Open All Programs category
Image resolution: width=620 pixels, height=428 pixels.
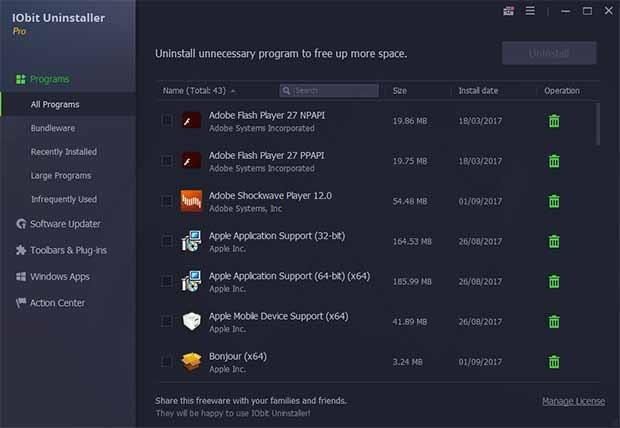click(55, 104)
